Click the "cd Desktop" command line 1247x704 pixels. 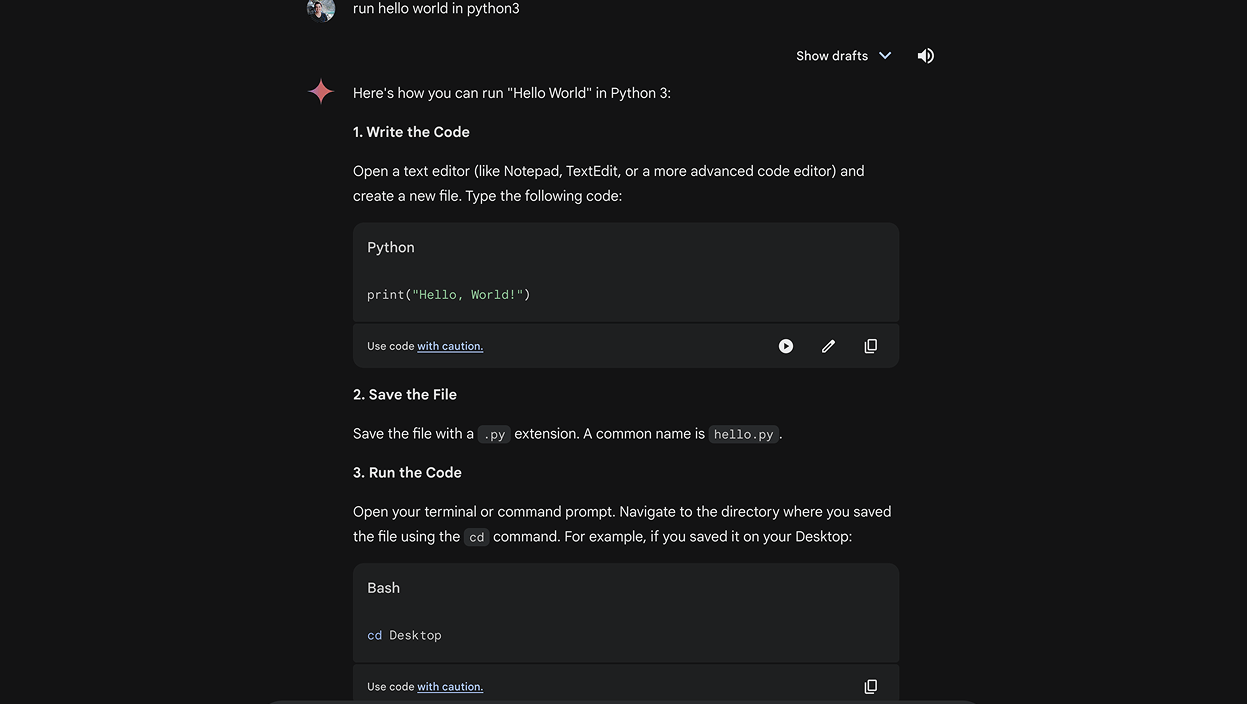(x=404, y=636)
